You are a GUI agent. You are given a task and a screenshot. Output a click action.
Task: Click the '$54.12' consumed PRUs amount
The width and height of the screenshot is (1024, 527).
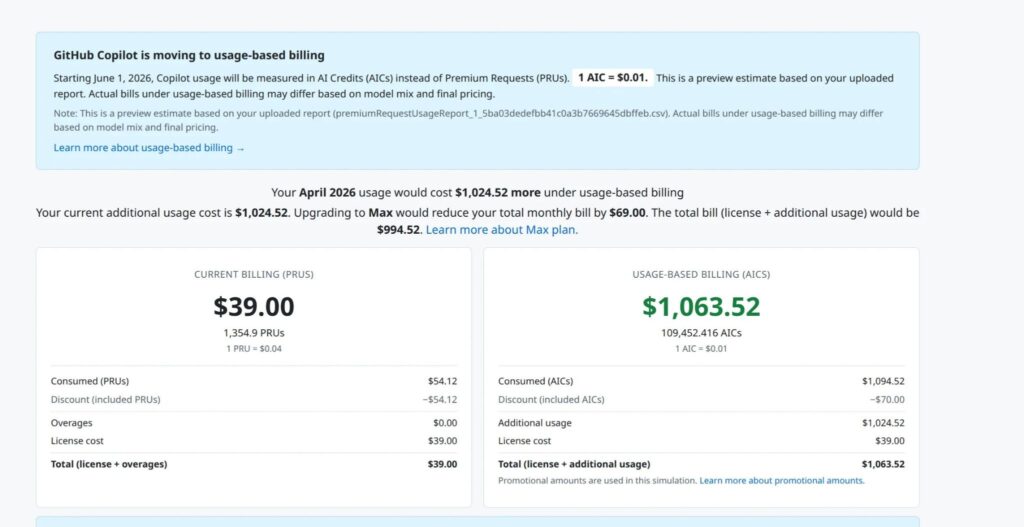[442, 381]
